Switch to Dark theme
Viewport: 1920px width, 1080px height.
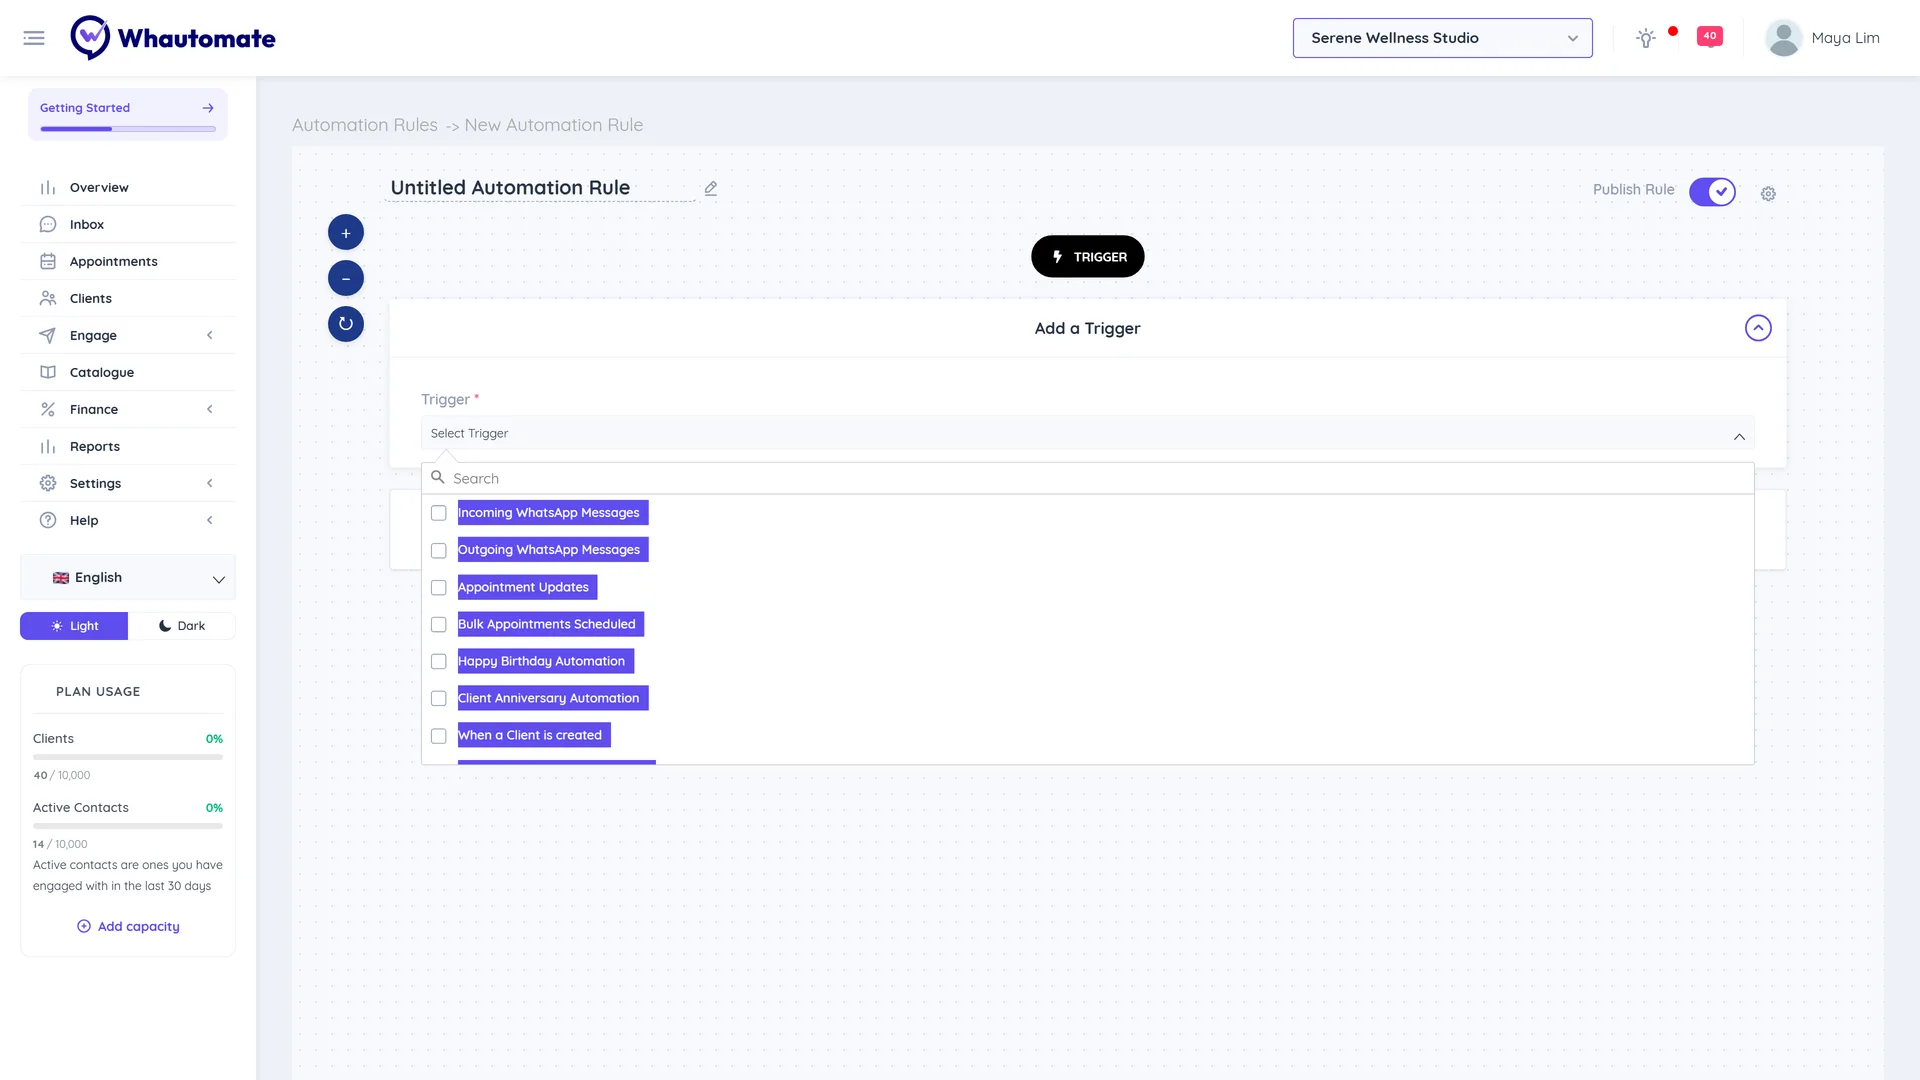pyautogui.click(x=182, y=626)
